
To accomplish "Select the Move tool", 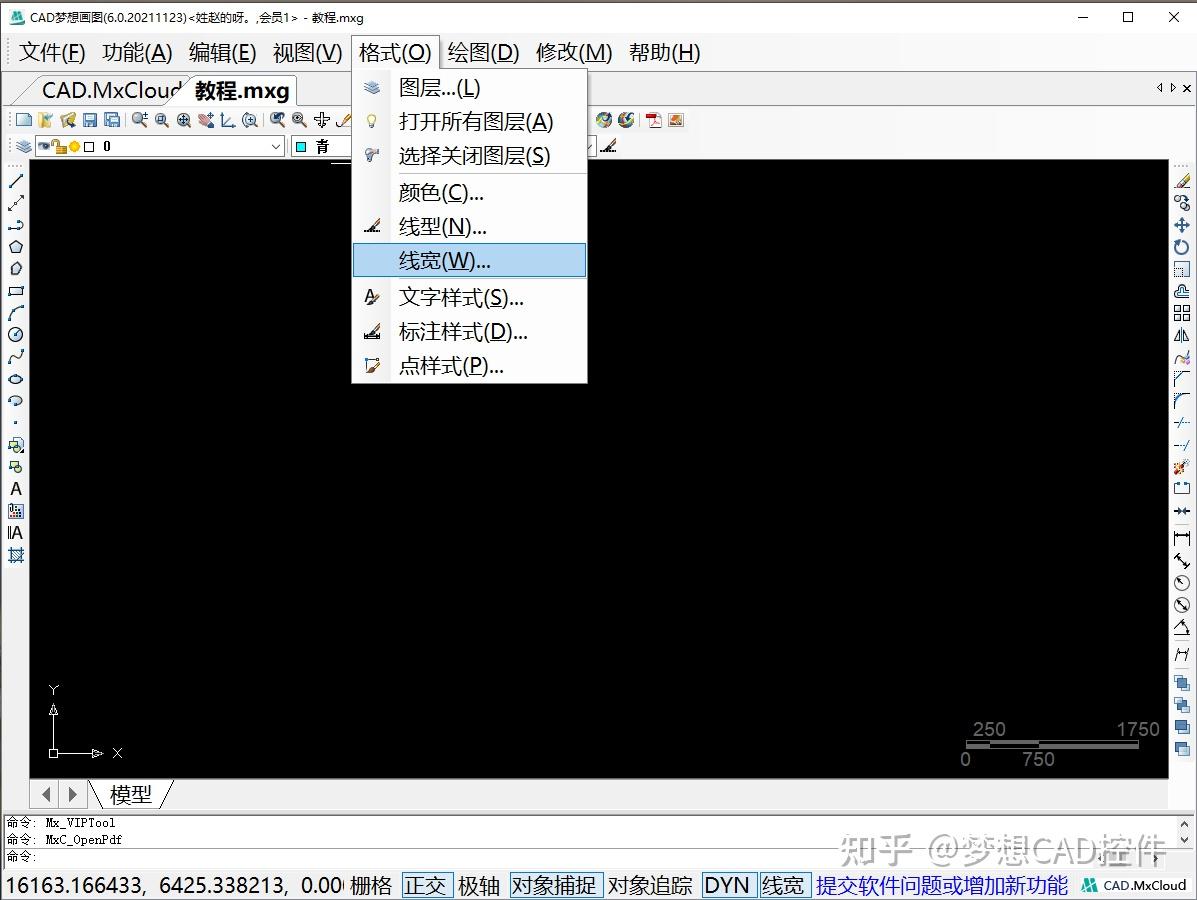I will click(x=1182, y=225).
